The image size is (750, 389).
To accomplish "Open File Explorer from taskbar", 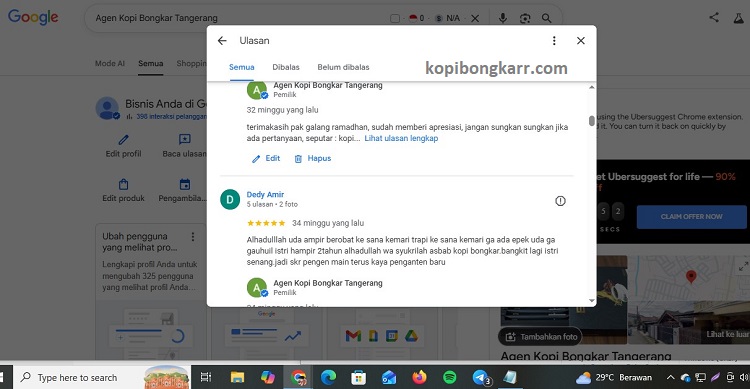I will [237, 378].
